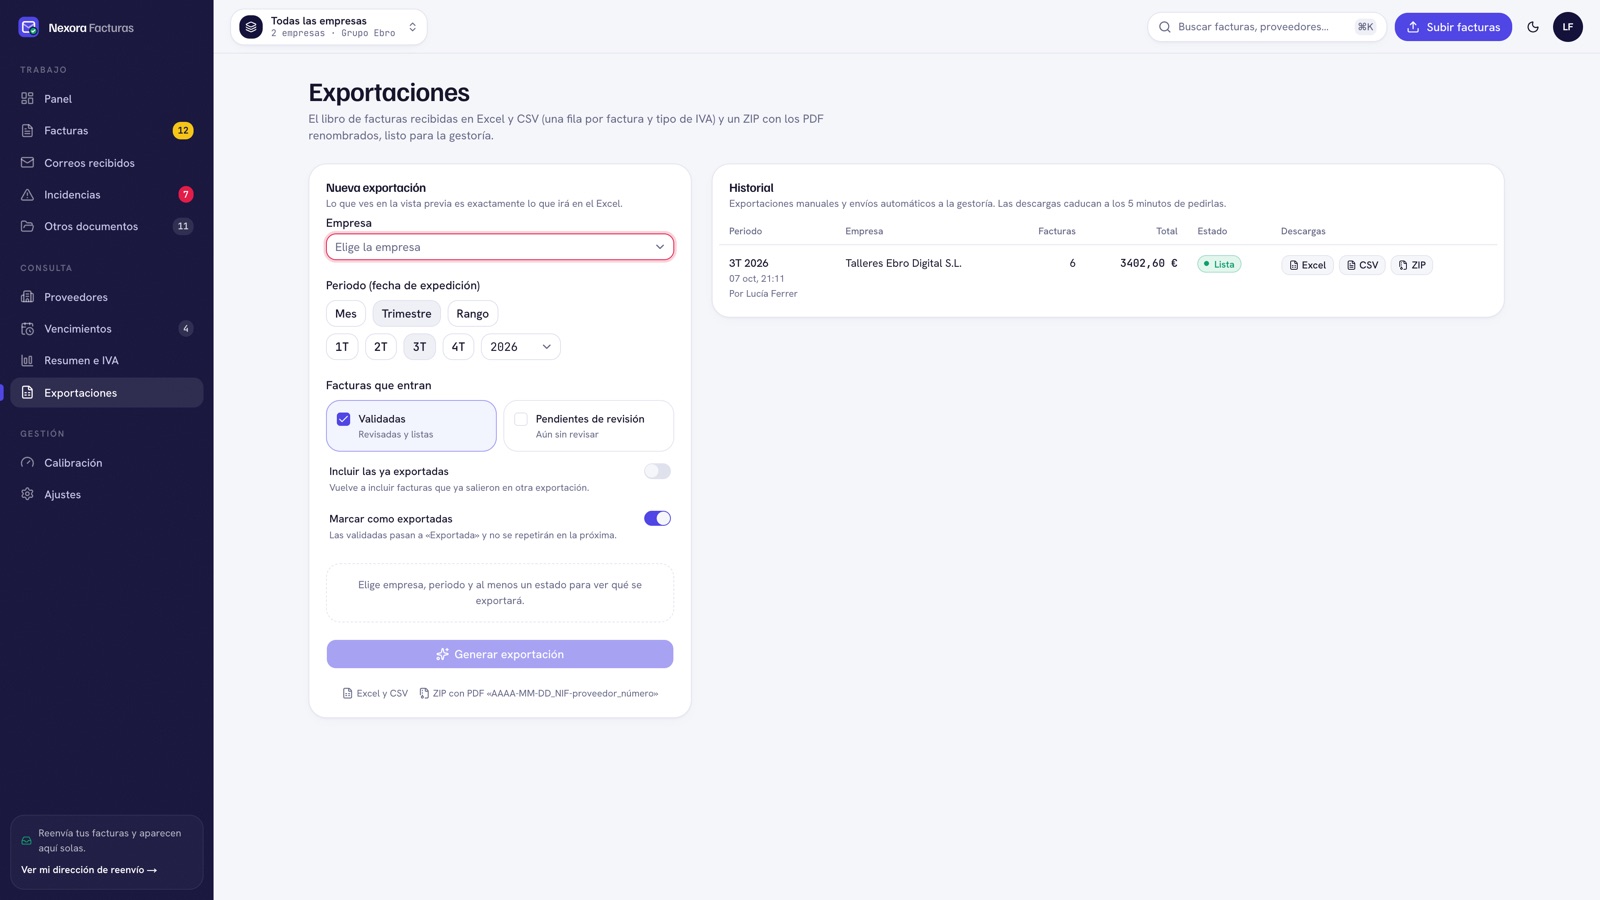Download the Excel file for 3T 2026

(1307, 265)
